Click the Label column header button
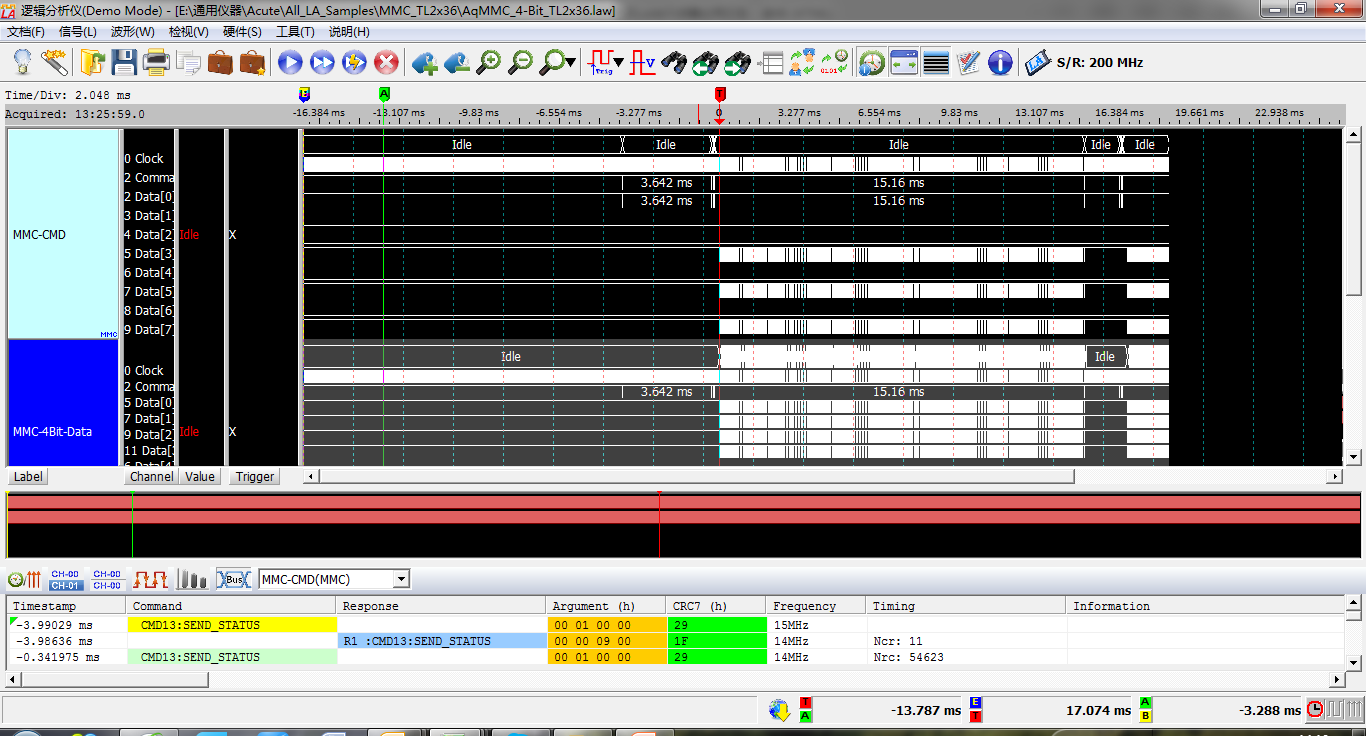 28,477
